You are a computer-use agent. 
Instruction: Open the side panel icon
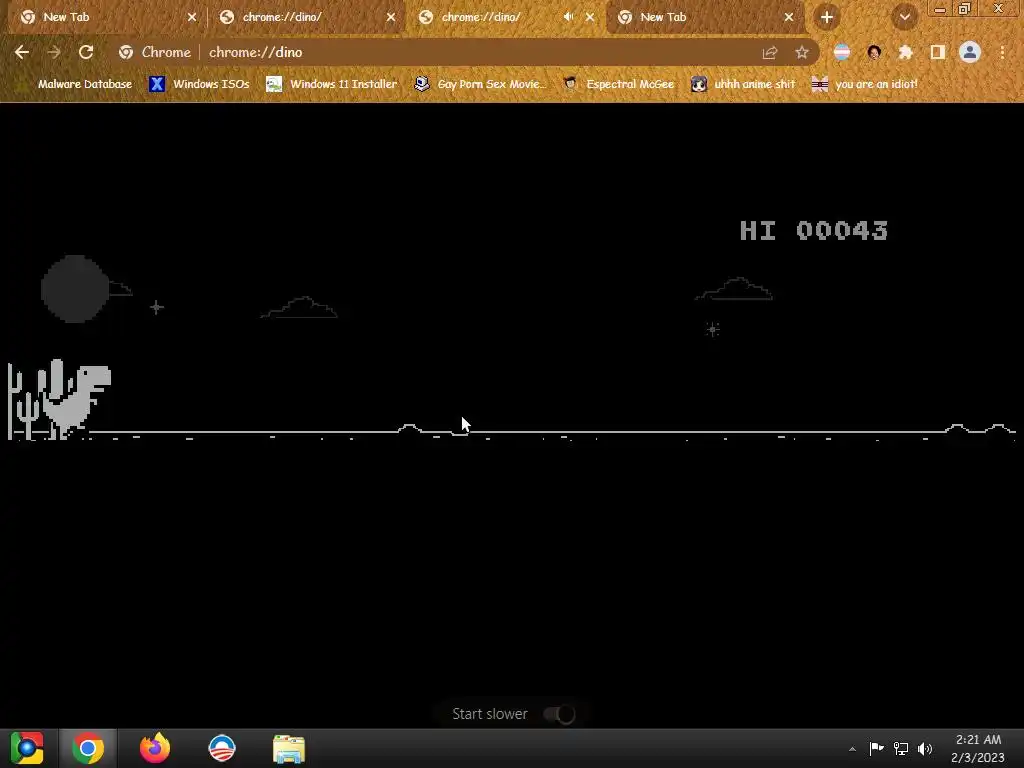pos(938,52)
